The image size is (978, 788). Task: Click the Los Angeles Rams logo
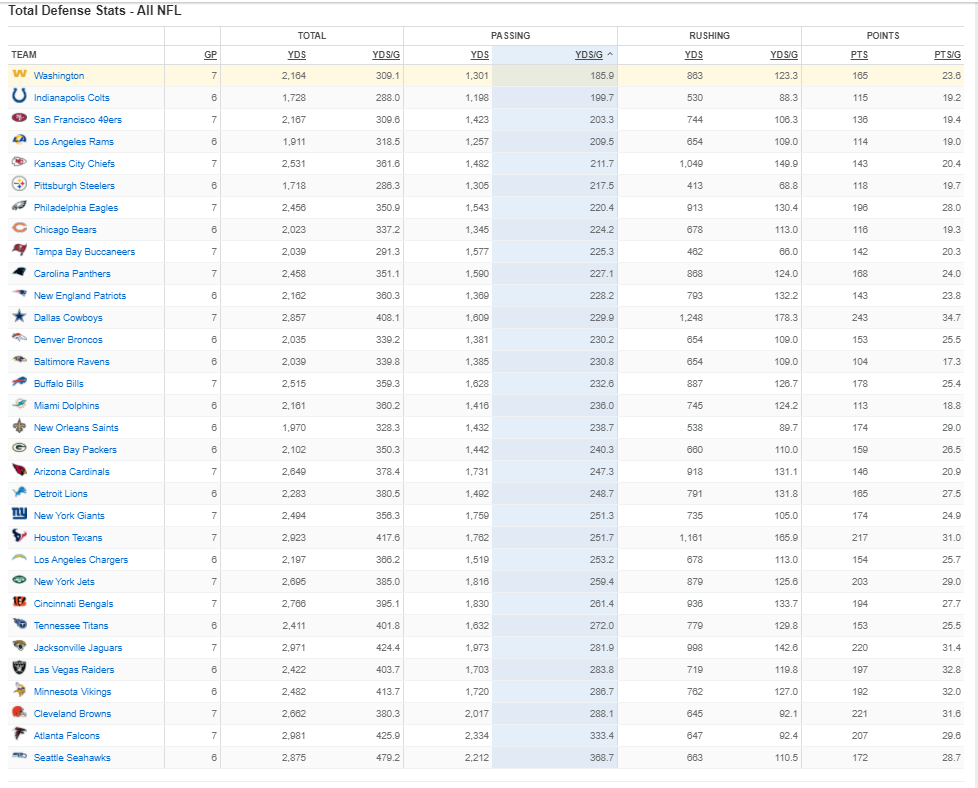(19, 140)
